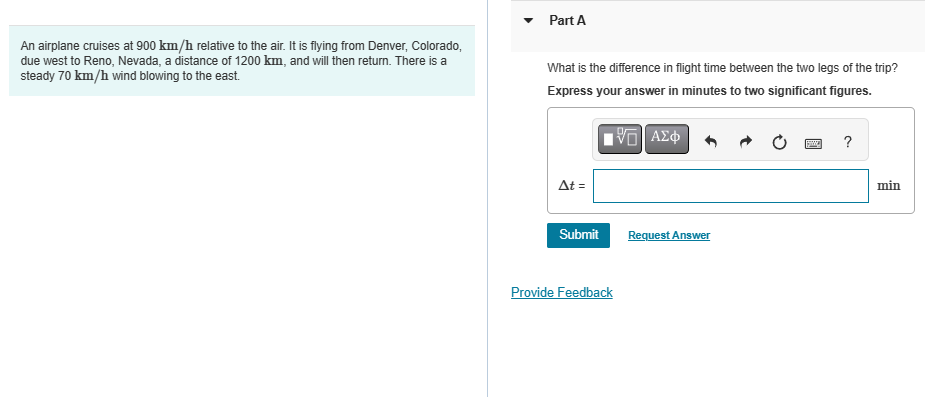The height and width of the screenshot is (397, 925).
Task: Open the Greek symbols ΑΣΦ palette
Action: [667, 139]
